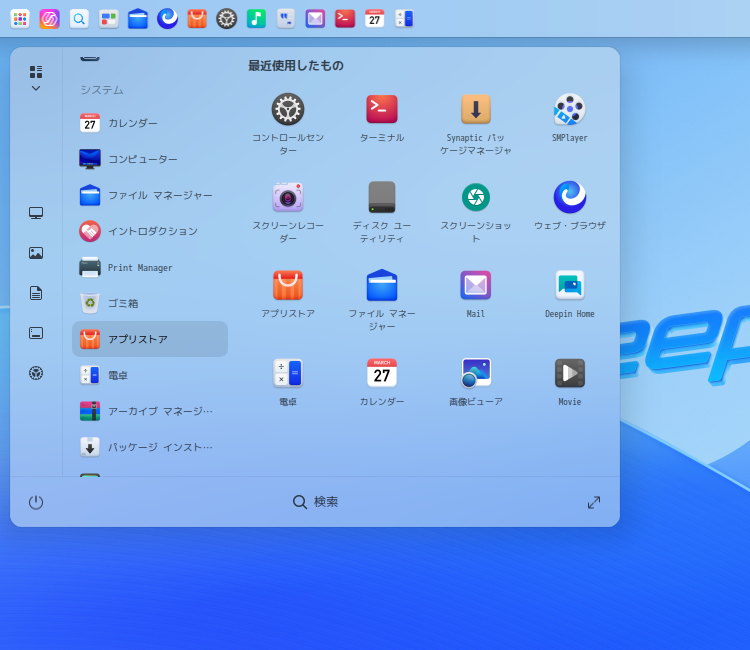Screen dimensions: 750x650
Task: Select イントロダクション in the app list
Action: (x=150, y=231)
